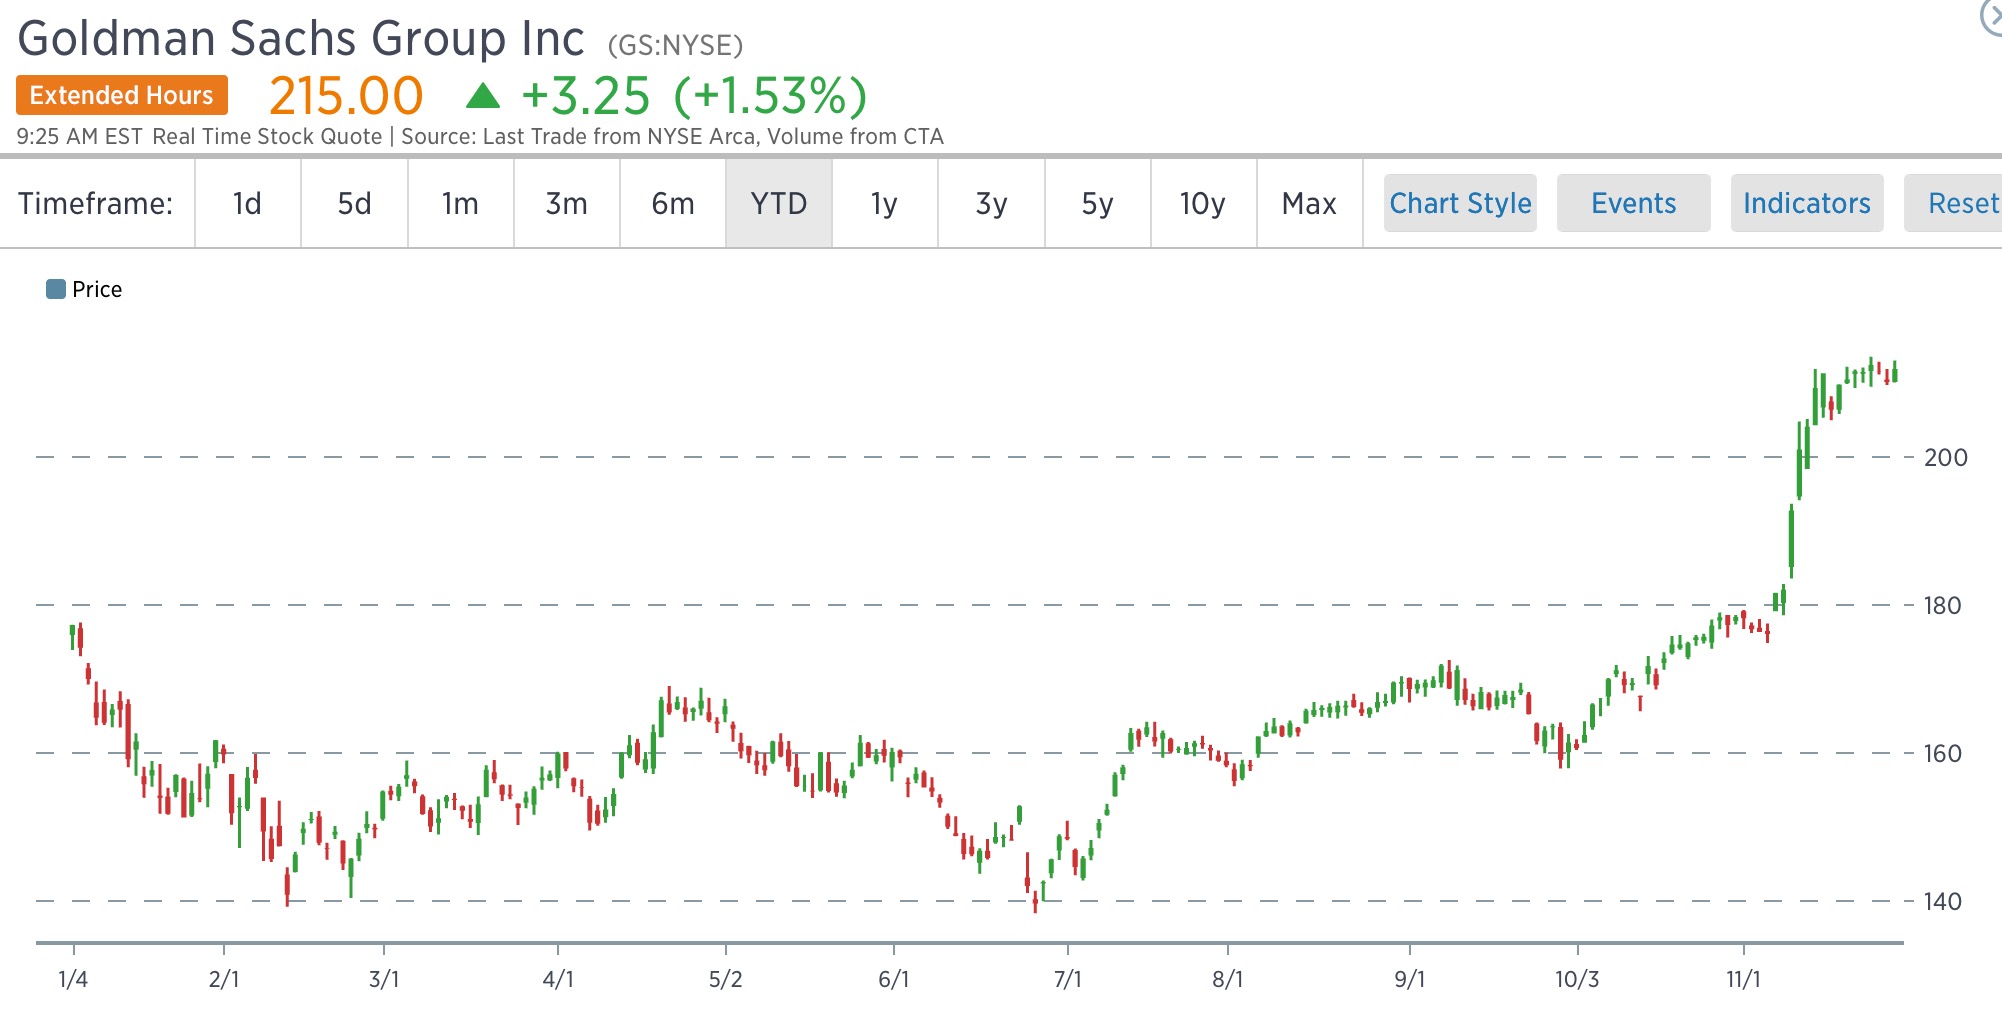Click the Timeframe: label
The height and width of the screenshot is (1017, 2002).
[96, 203]
